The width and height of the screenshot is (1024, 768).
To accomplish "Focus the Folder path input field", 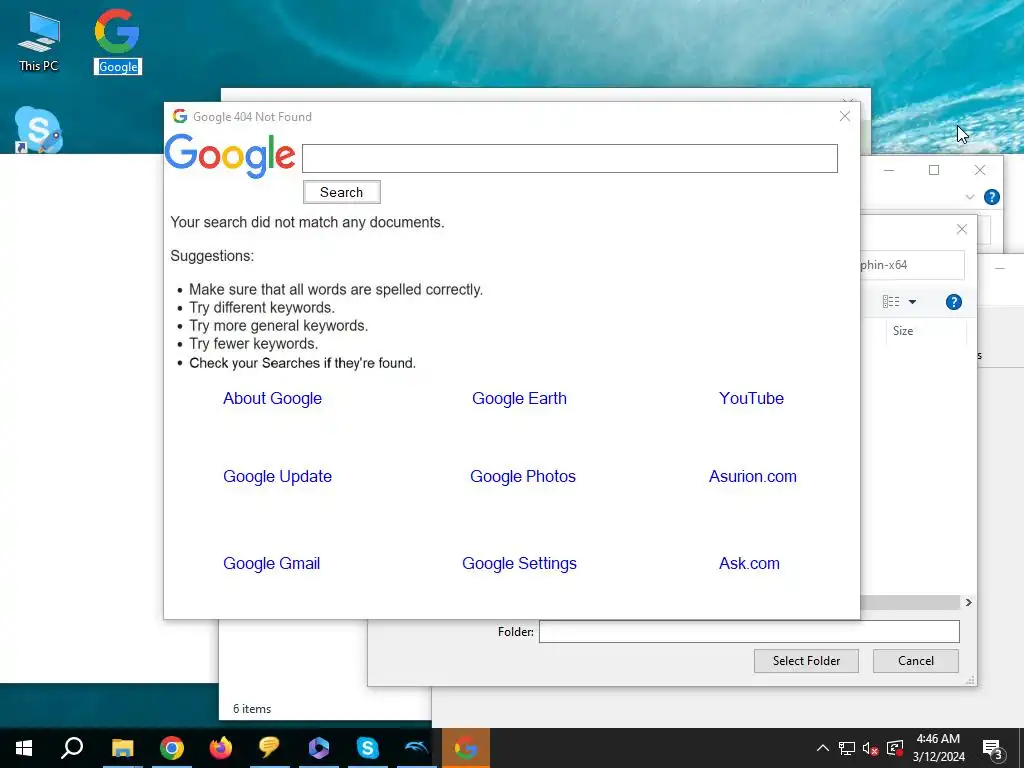I will point(749,632).
